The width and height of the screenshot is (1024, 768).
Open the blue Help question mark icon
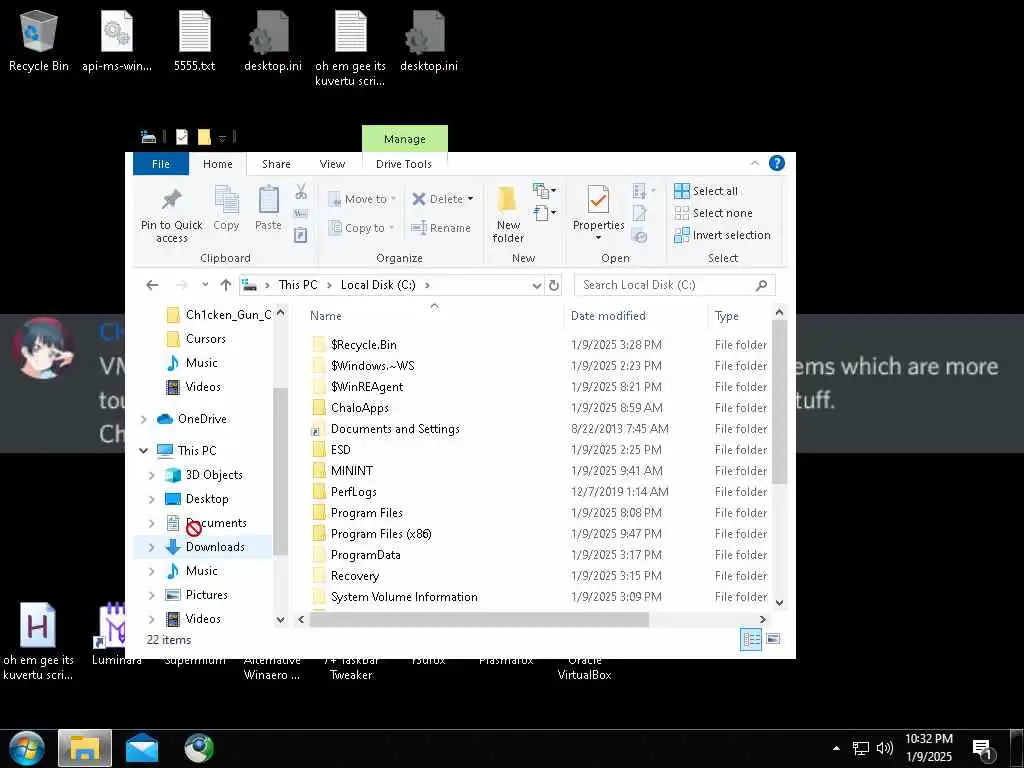776,163
